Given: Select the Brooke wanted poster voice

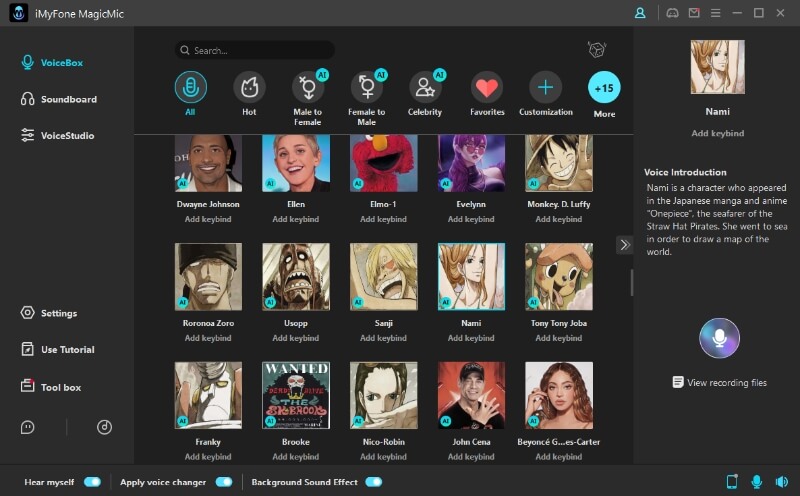Looking at the screenshot, I should [x=296, y=395].
